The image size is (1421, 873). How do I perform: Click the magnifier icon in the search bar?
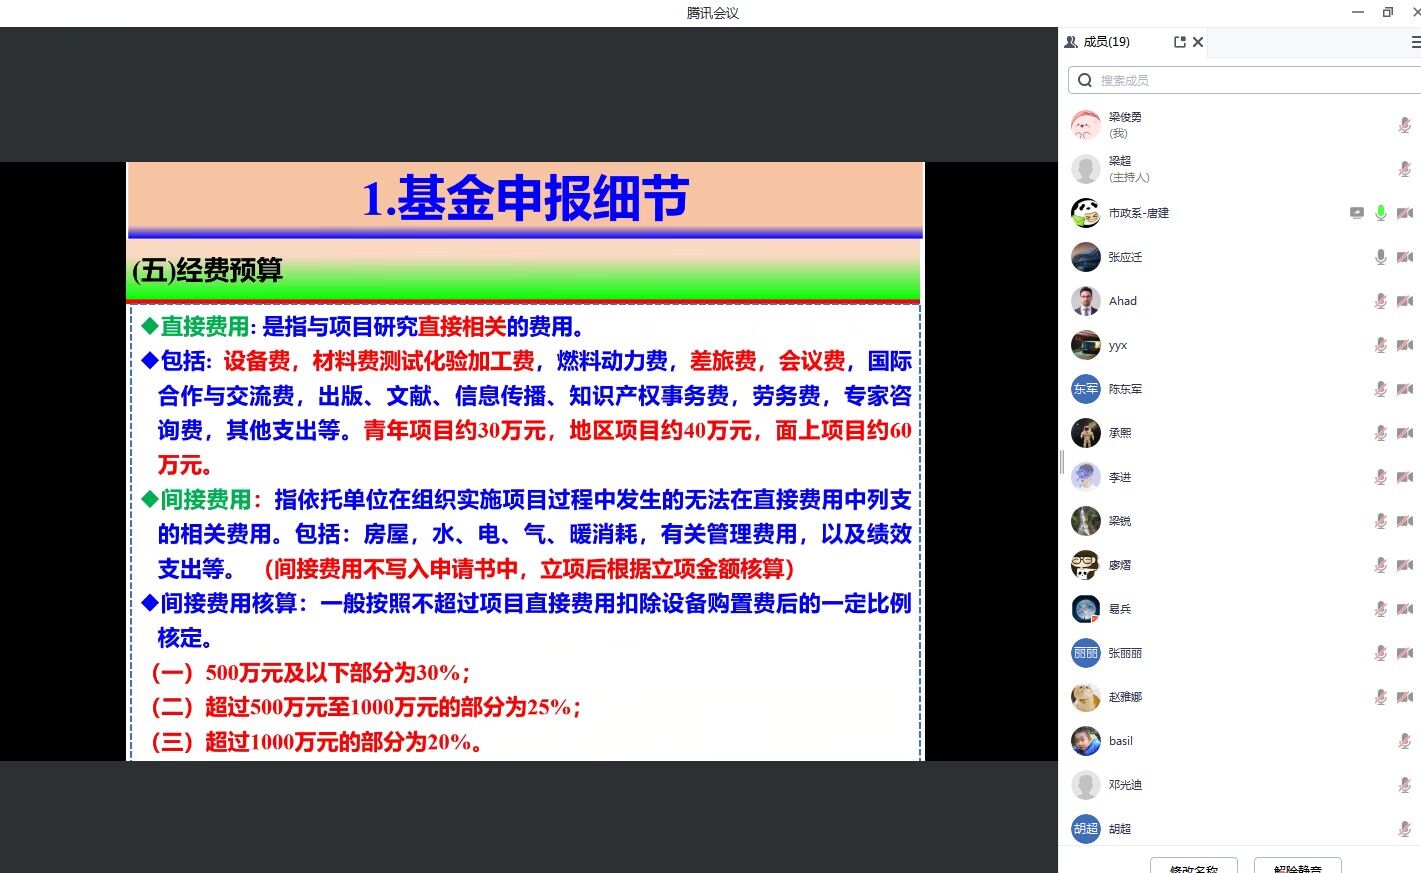pos(1085,80)
